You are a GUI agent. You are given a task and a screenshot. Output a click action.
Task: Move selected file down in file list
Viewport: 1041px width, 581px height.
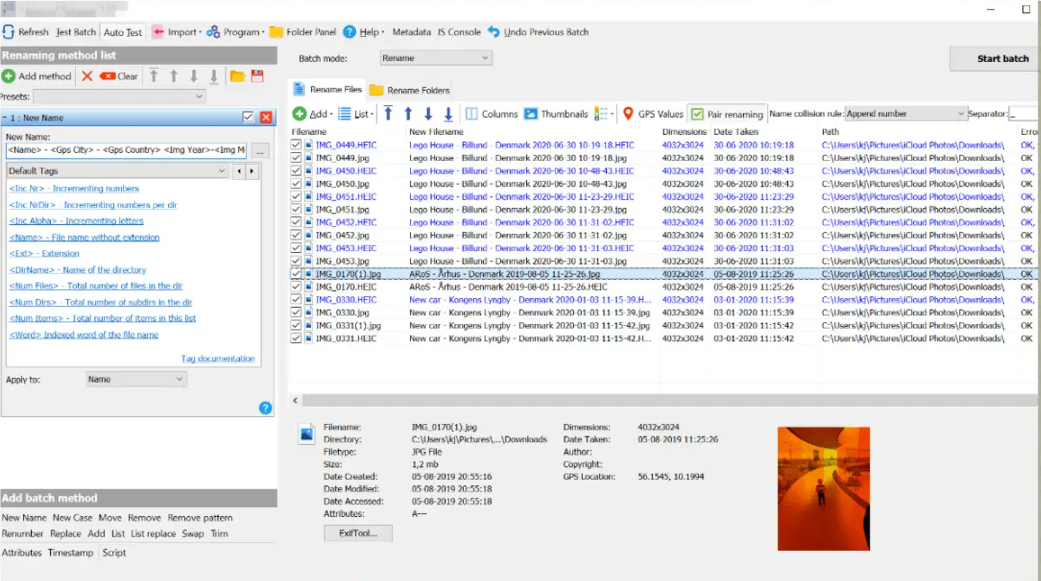(428, 114)
